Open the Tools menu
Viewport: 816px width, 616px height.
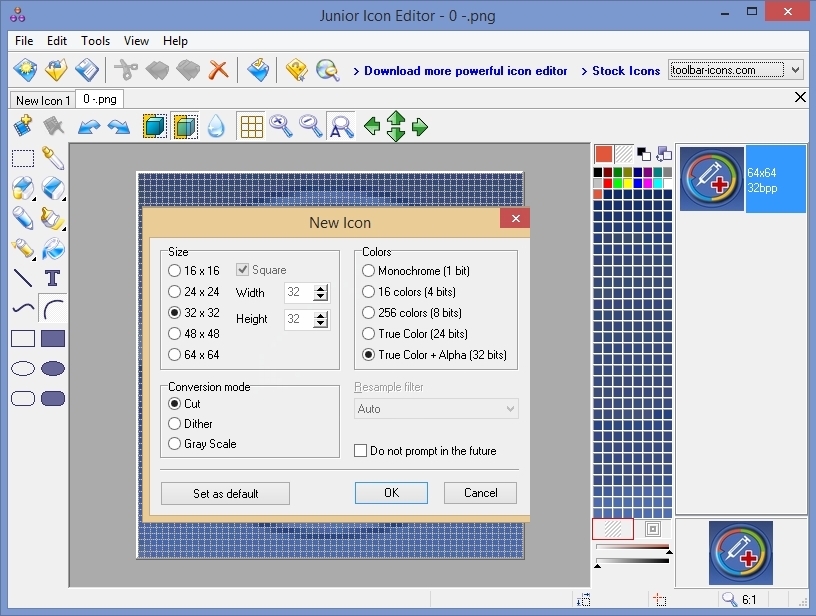click(95, 41)
